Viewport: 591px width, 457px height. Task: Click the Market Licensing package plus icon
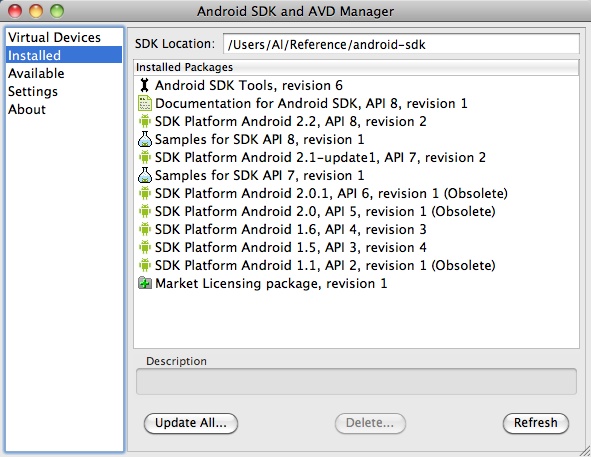(x=145, y=283)
